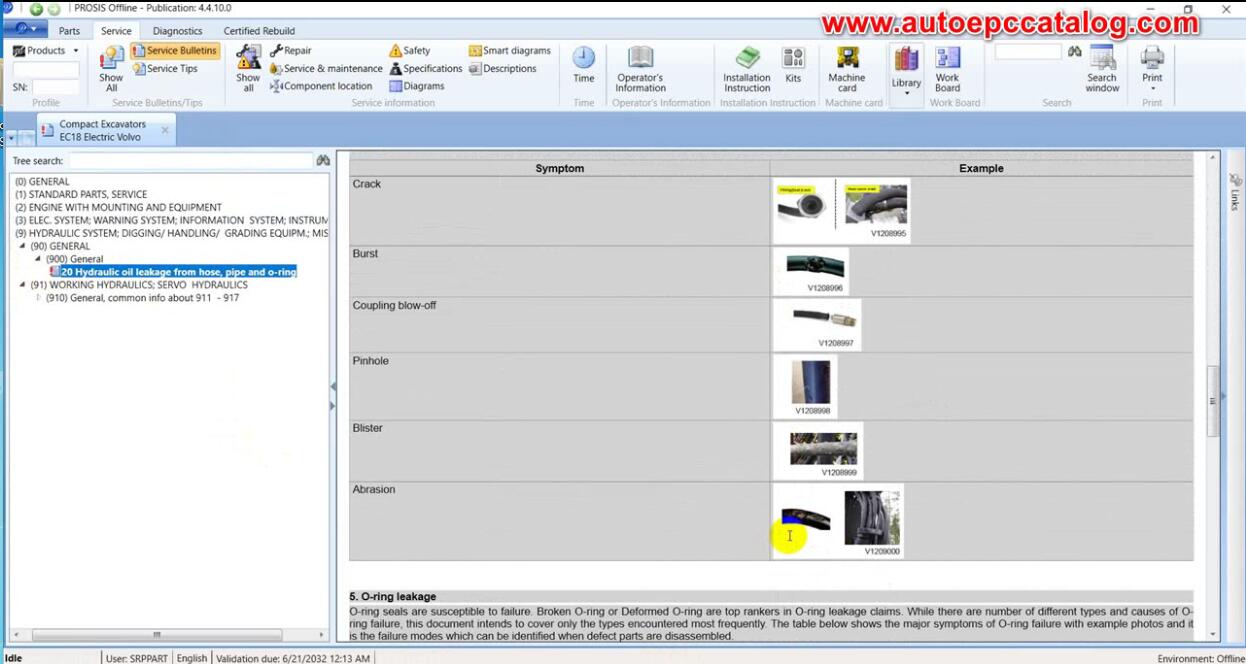Click the English language status entry
Screen dimensions: 1246x664
pyautogui.click(x=191, y=658)
